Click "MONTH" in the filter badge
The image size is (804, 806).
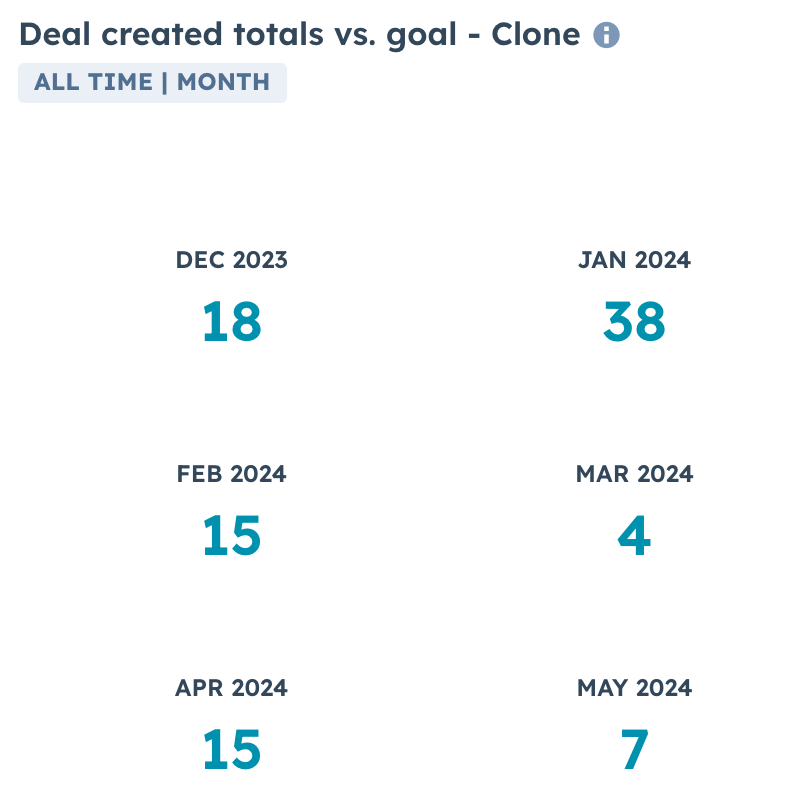coord(223,82)
